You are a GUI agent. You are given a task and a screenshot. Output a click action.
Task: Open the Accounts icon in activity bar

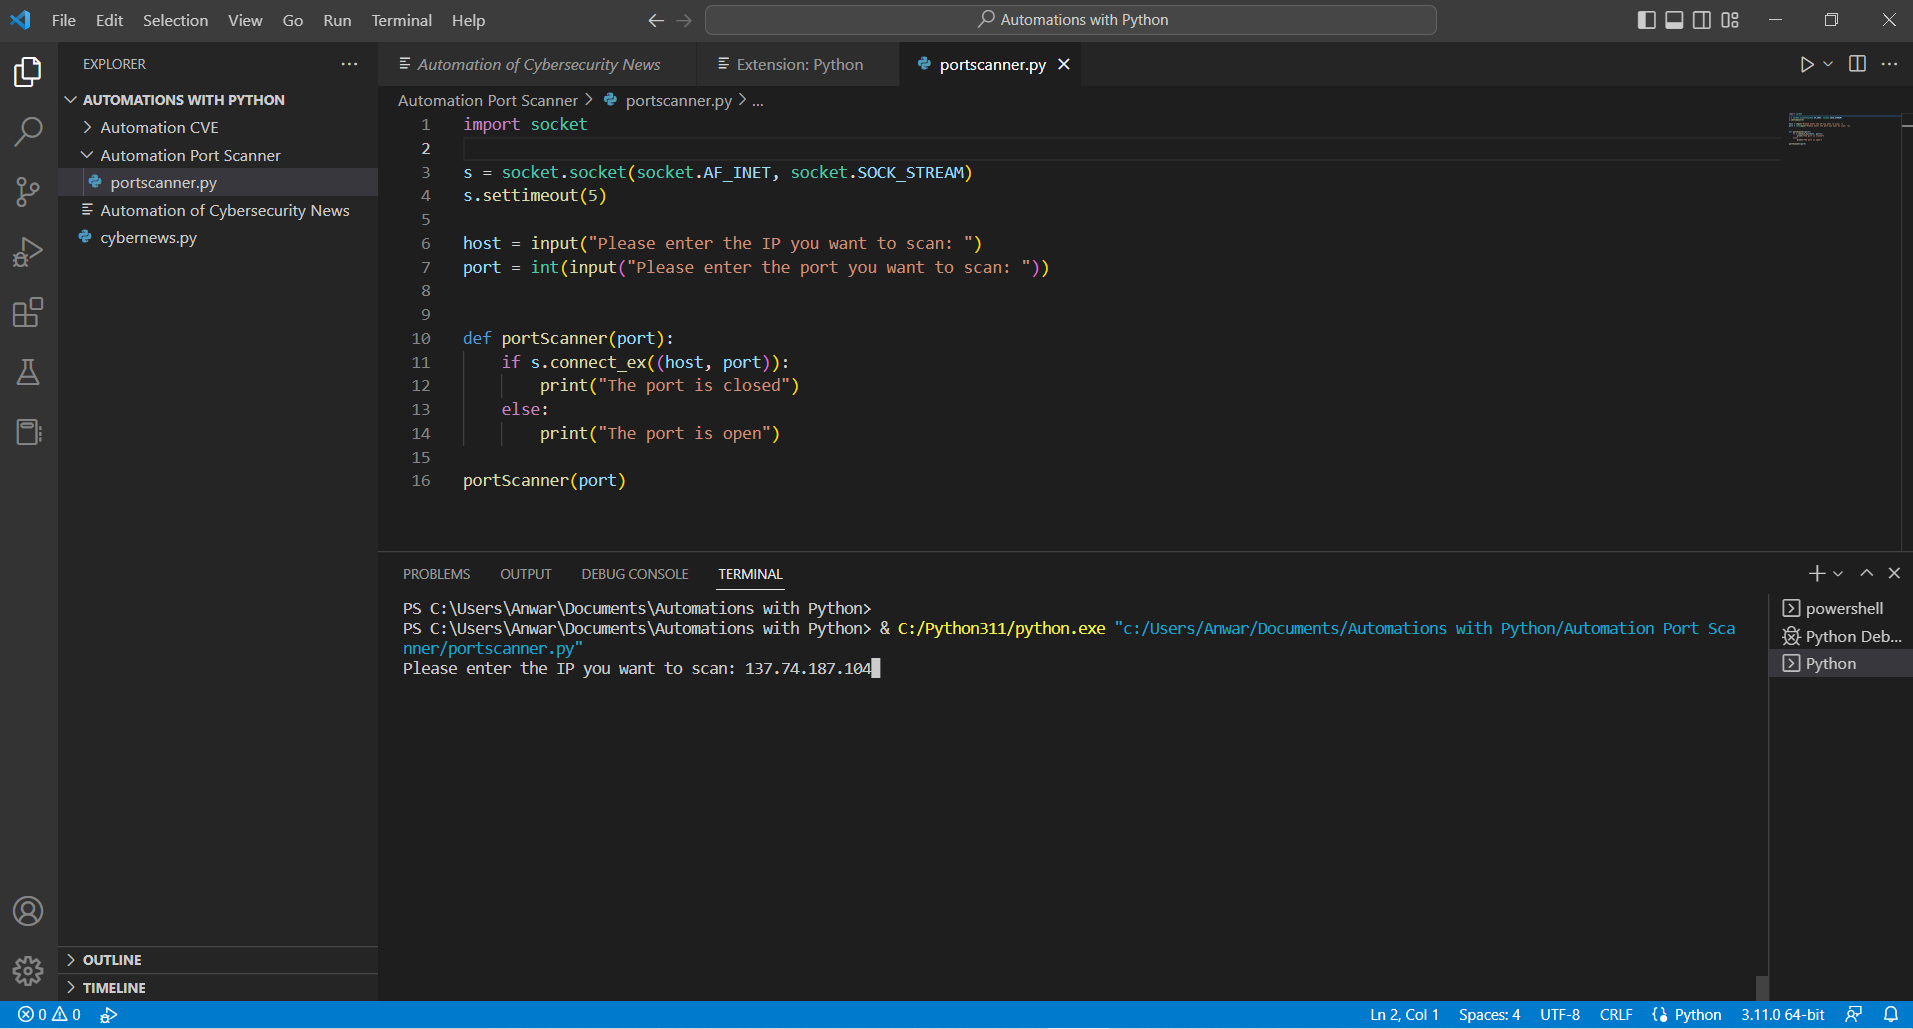click(x=28, y=911)
